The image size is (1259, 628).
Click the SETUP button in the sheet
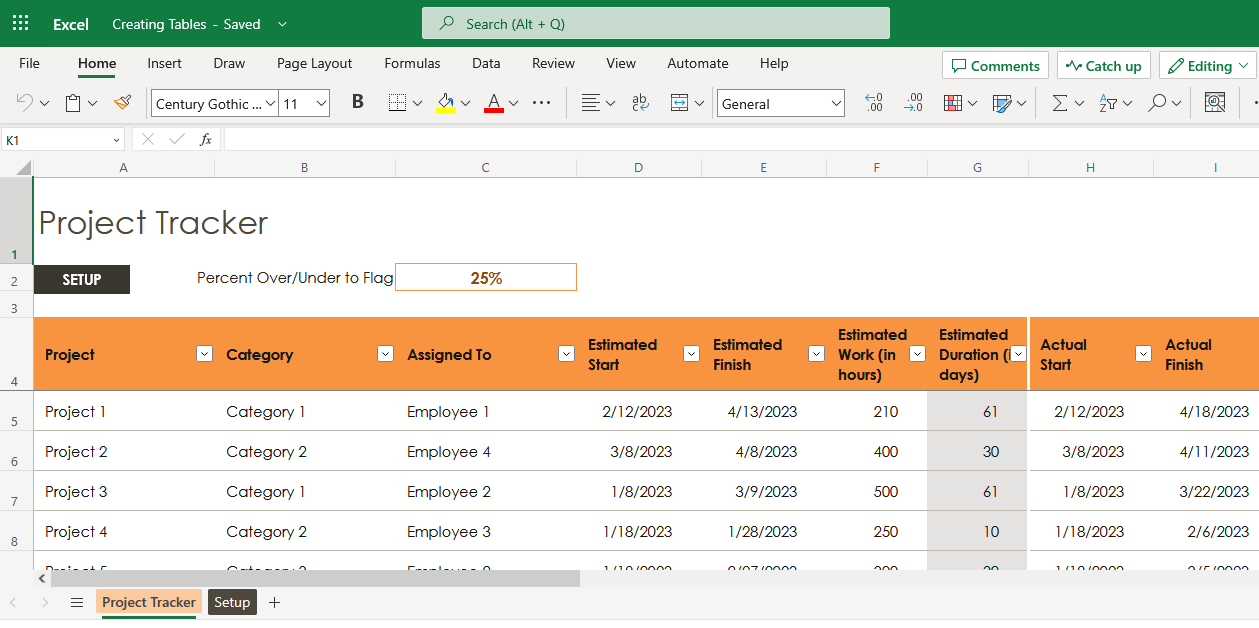pyautogui.click(x=82, y=280)
